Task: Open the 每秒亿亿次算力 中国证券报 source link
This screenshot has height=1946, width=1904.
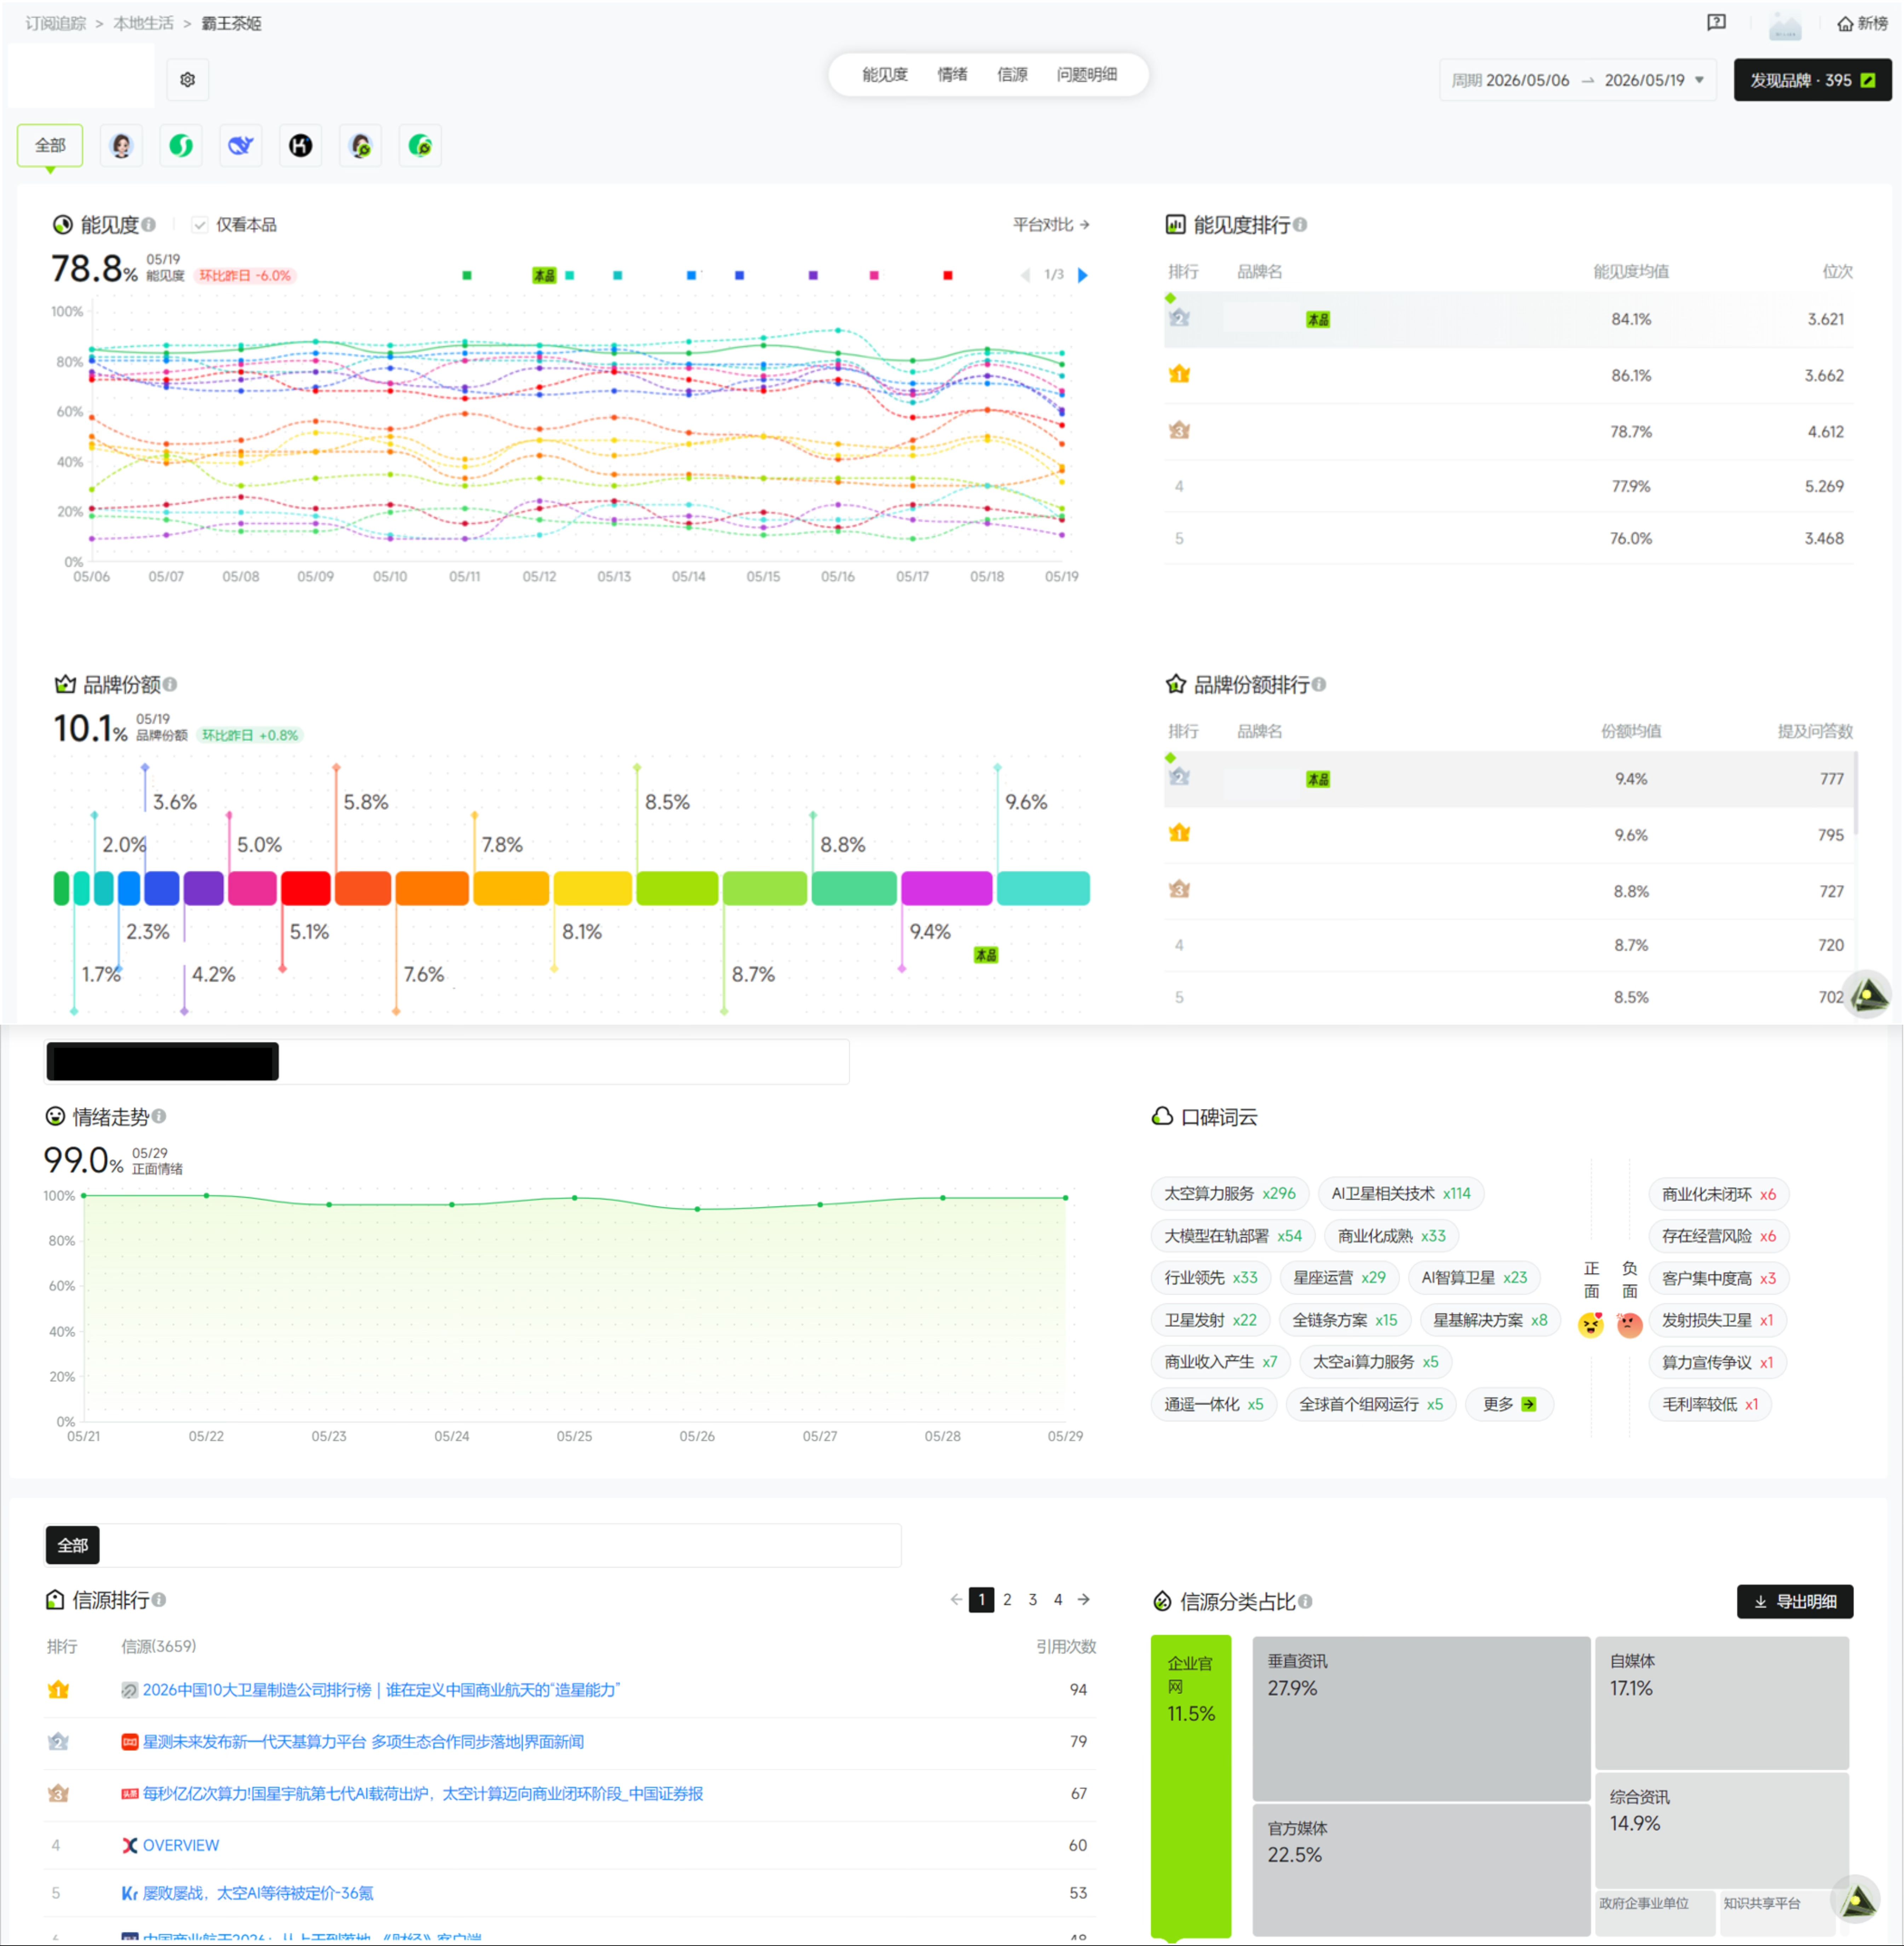Action: 423,1794
